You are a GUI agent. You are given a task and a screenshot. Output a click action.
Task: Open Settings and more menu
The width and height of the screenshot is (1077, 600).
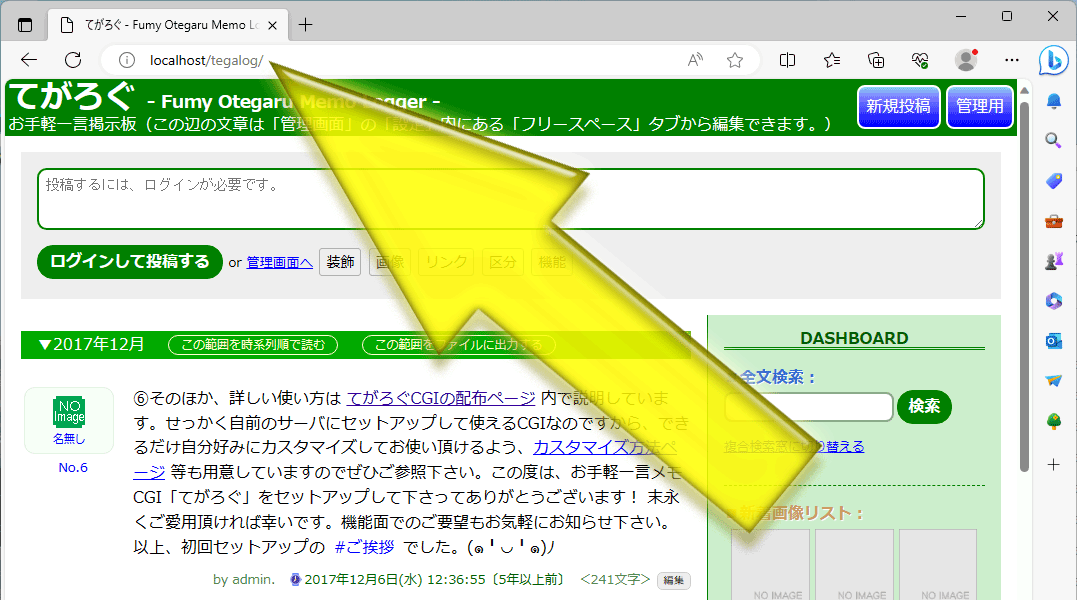pyautogui.click(x=1011, y=60)
